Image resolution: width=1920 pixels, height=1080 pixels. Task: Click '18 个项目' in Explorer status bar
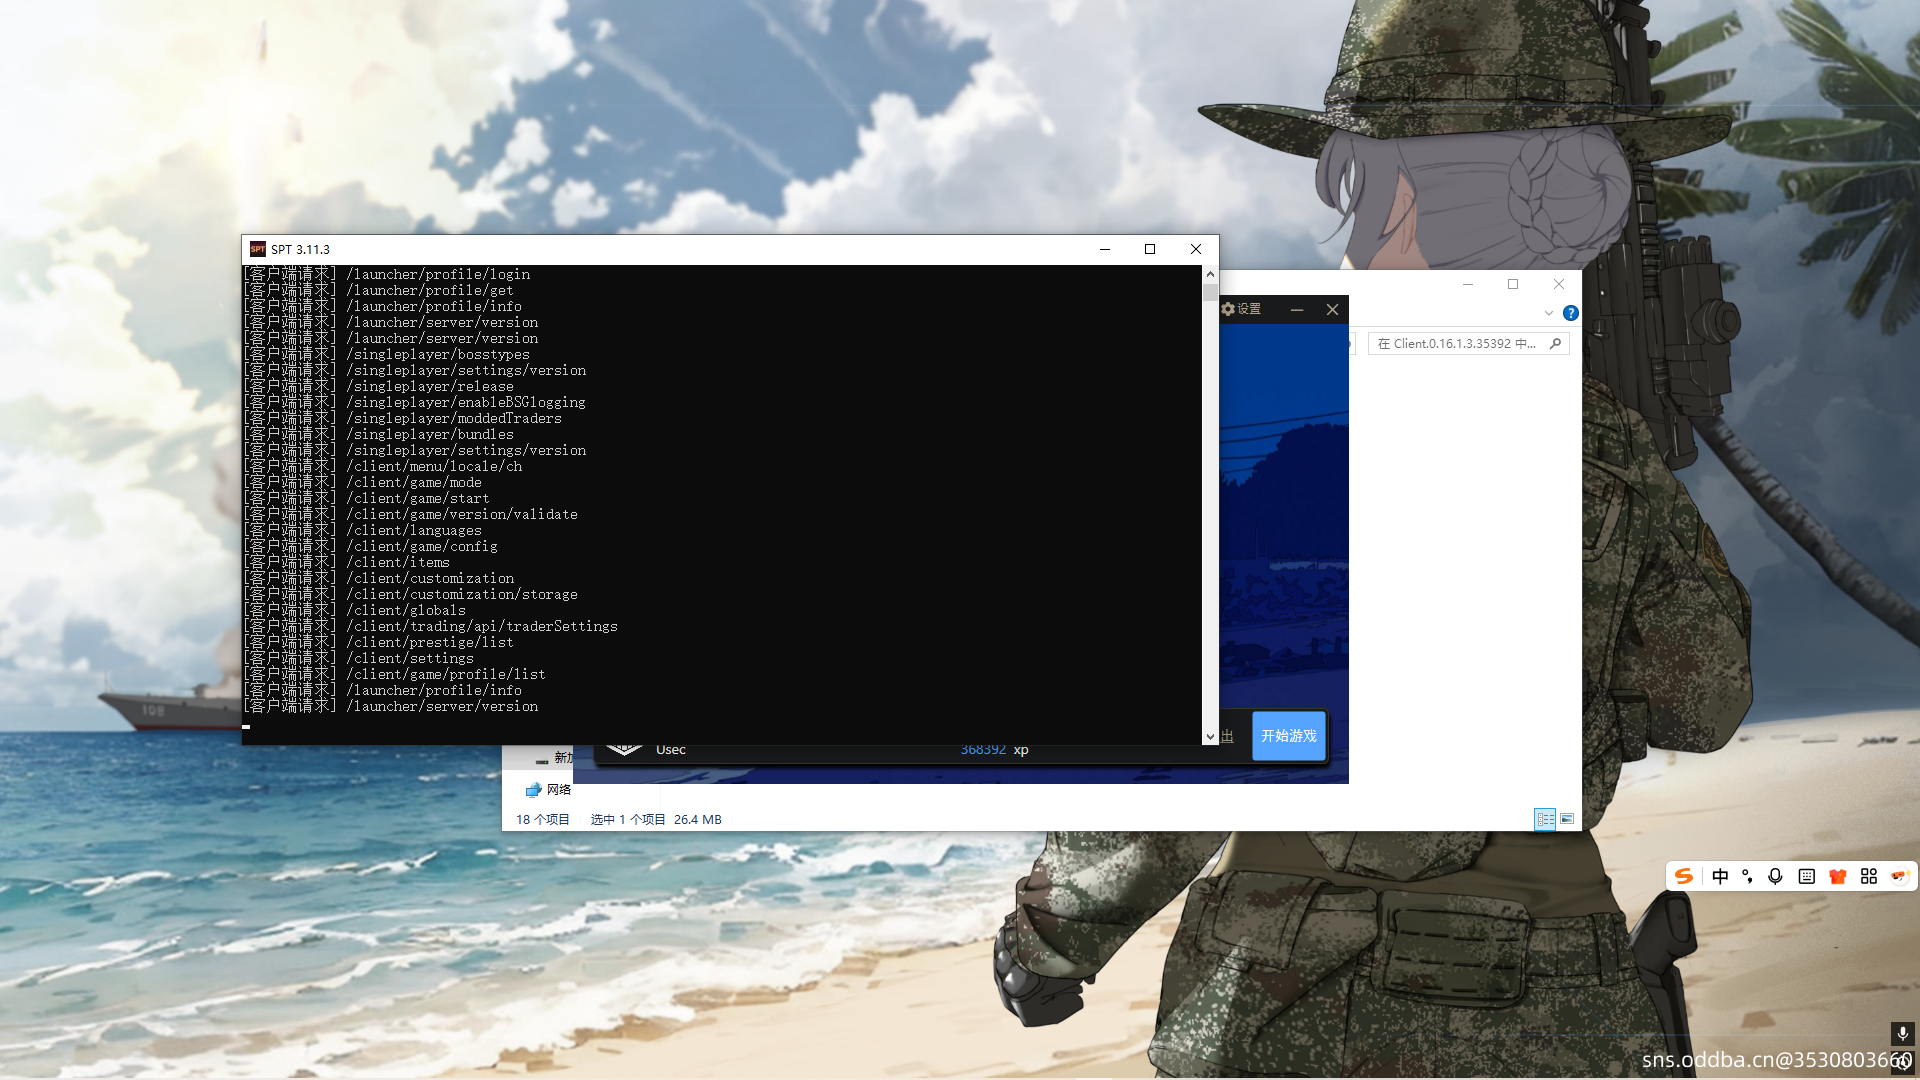click(x=543, y=820)
